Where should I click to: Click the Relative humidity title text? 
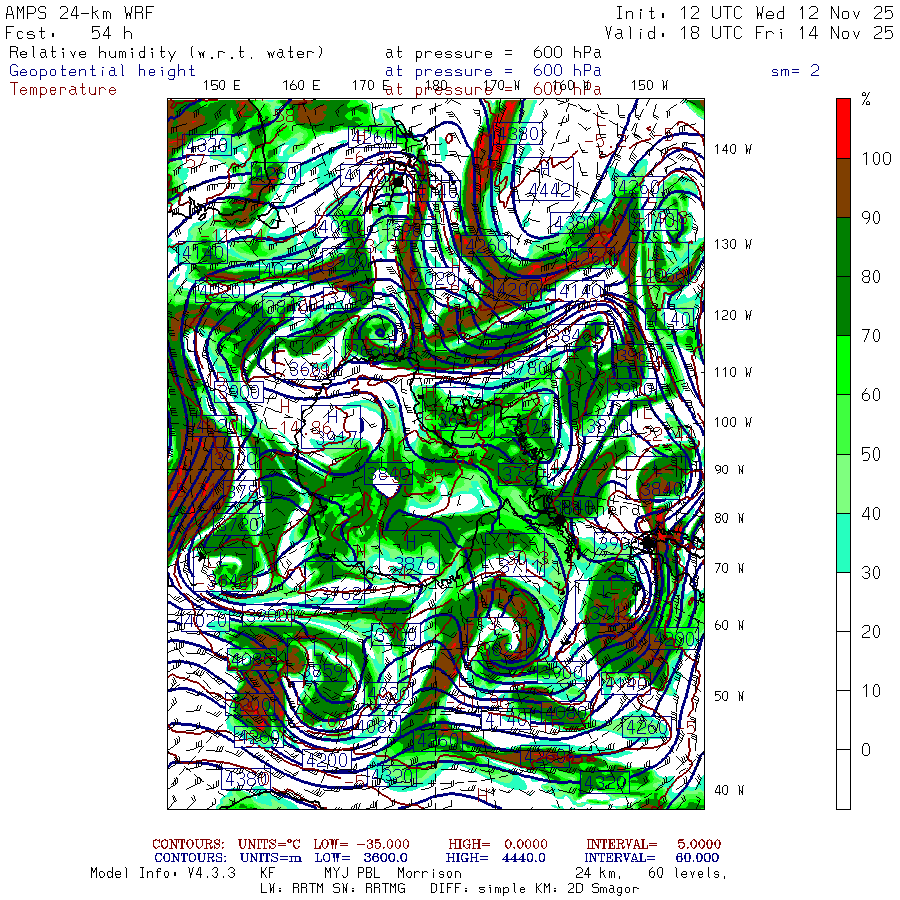167,53
